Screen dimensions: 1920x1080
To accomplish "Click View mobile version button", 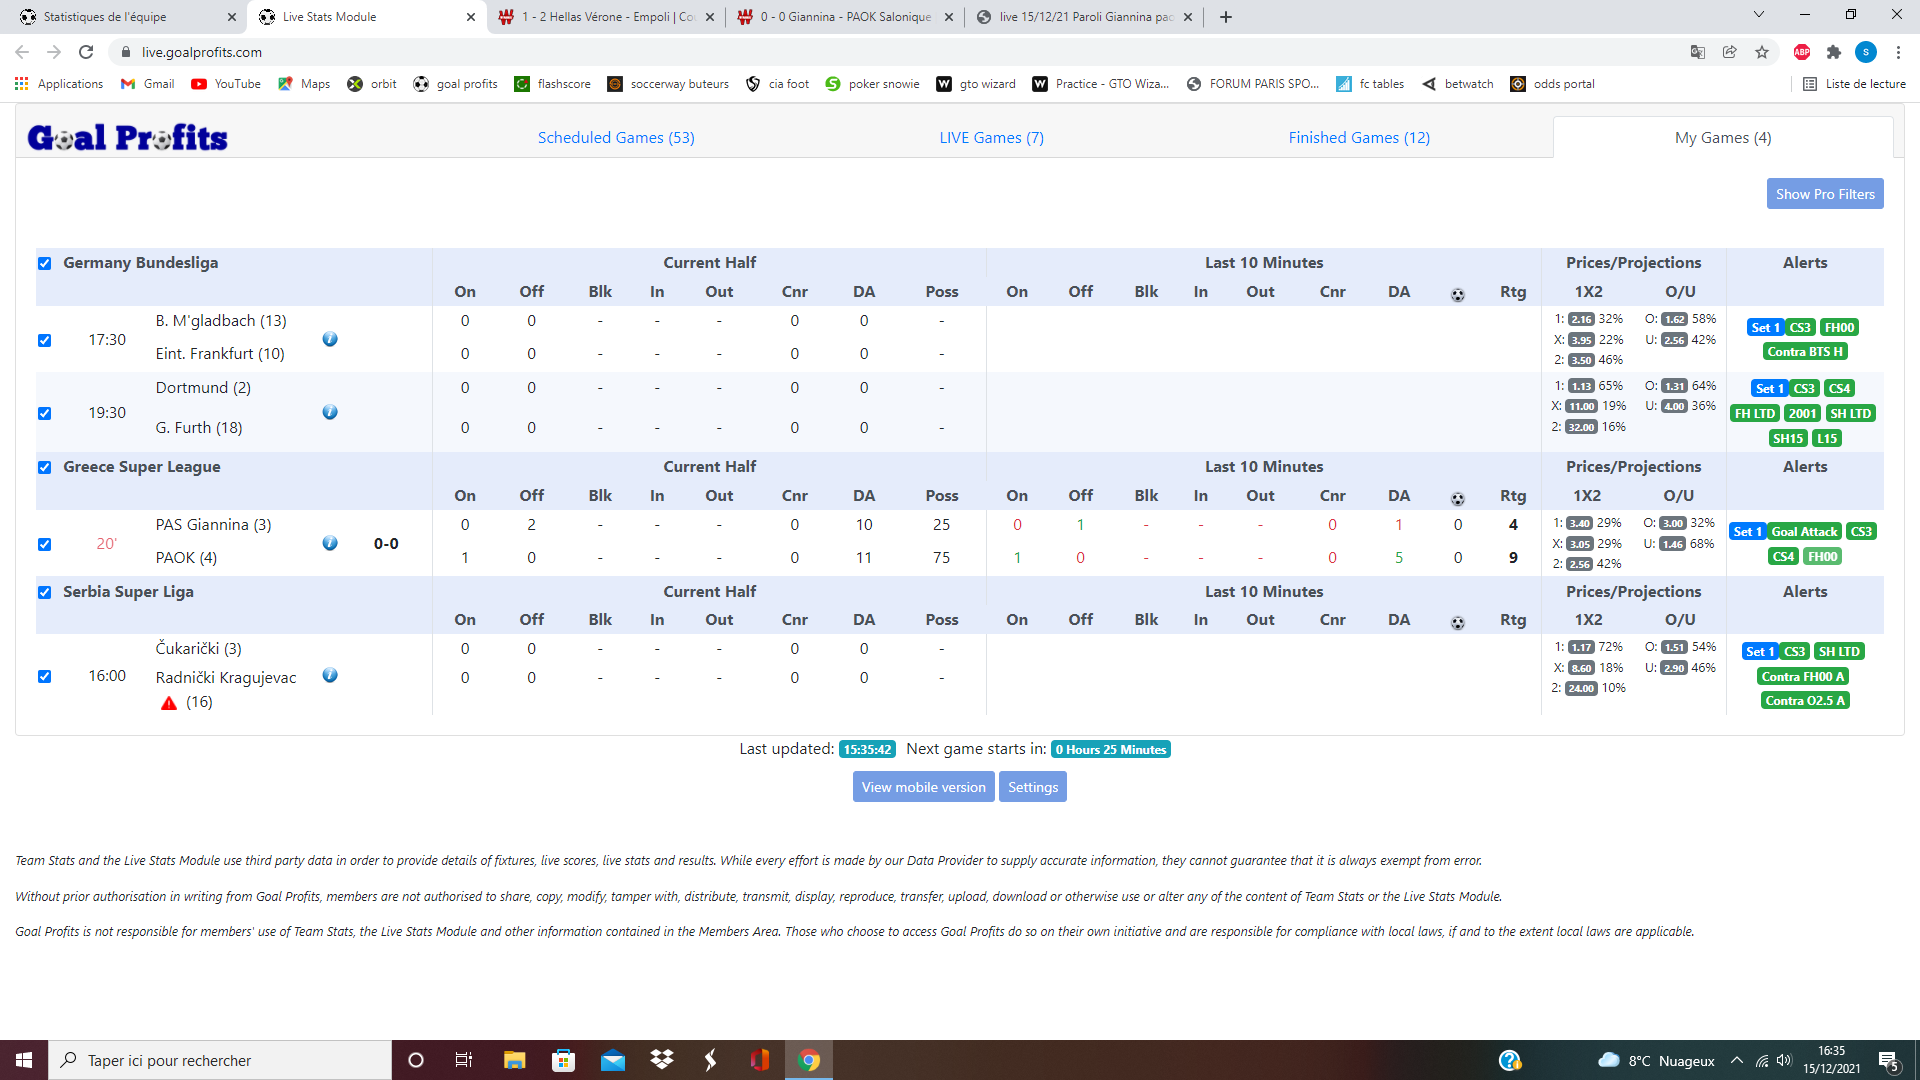I will click(923, 787).
